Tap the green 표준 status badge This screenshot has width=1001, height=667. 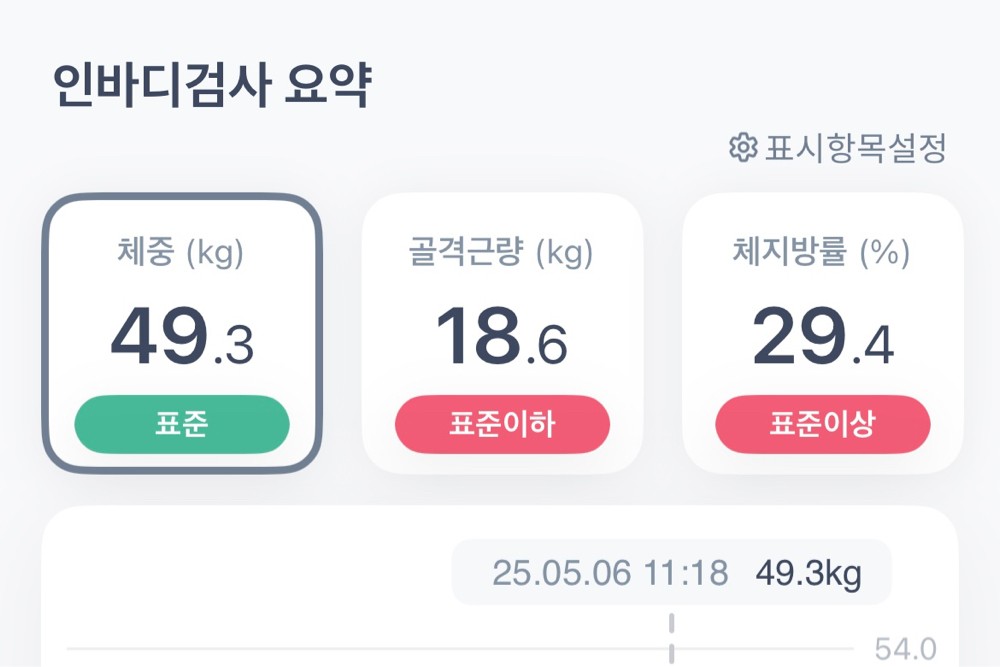point(182,425)
